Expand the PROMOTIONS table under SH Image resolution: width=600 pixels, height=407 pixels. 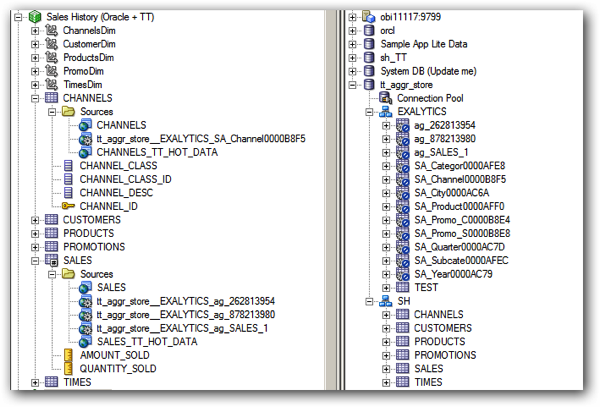(x=386, y=355)
